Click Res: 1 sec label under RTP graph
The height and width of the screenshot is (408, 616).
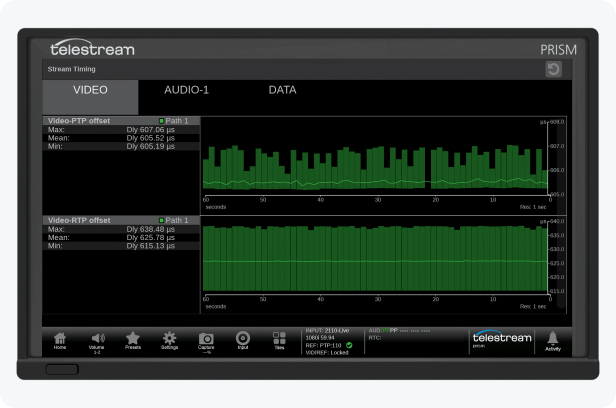(x=533, y=306)
